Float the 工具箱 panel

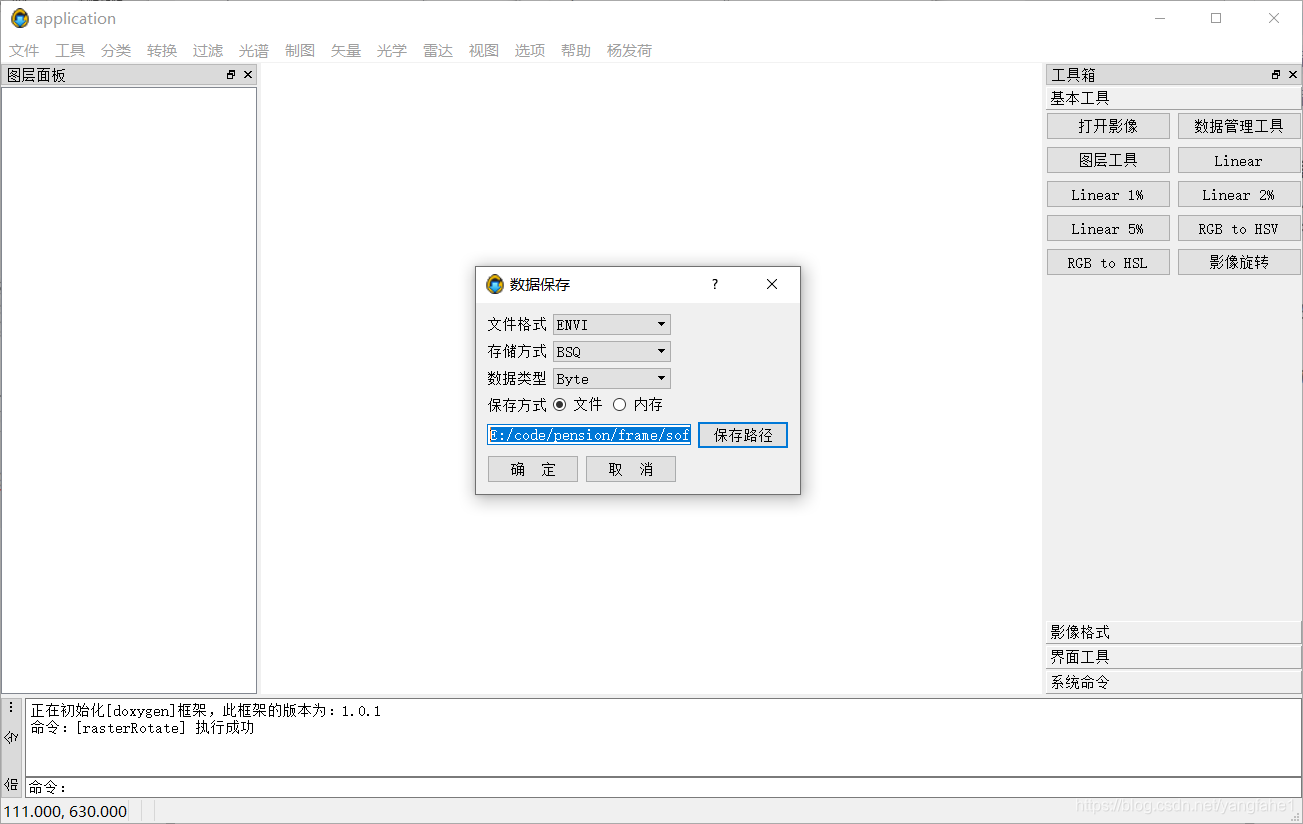pos(1276,75)
